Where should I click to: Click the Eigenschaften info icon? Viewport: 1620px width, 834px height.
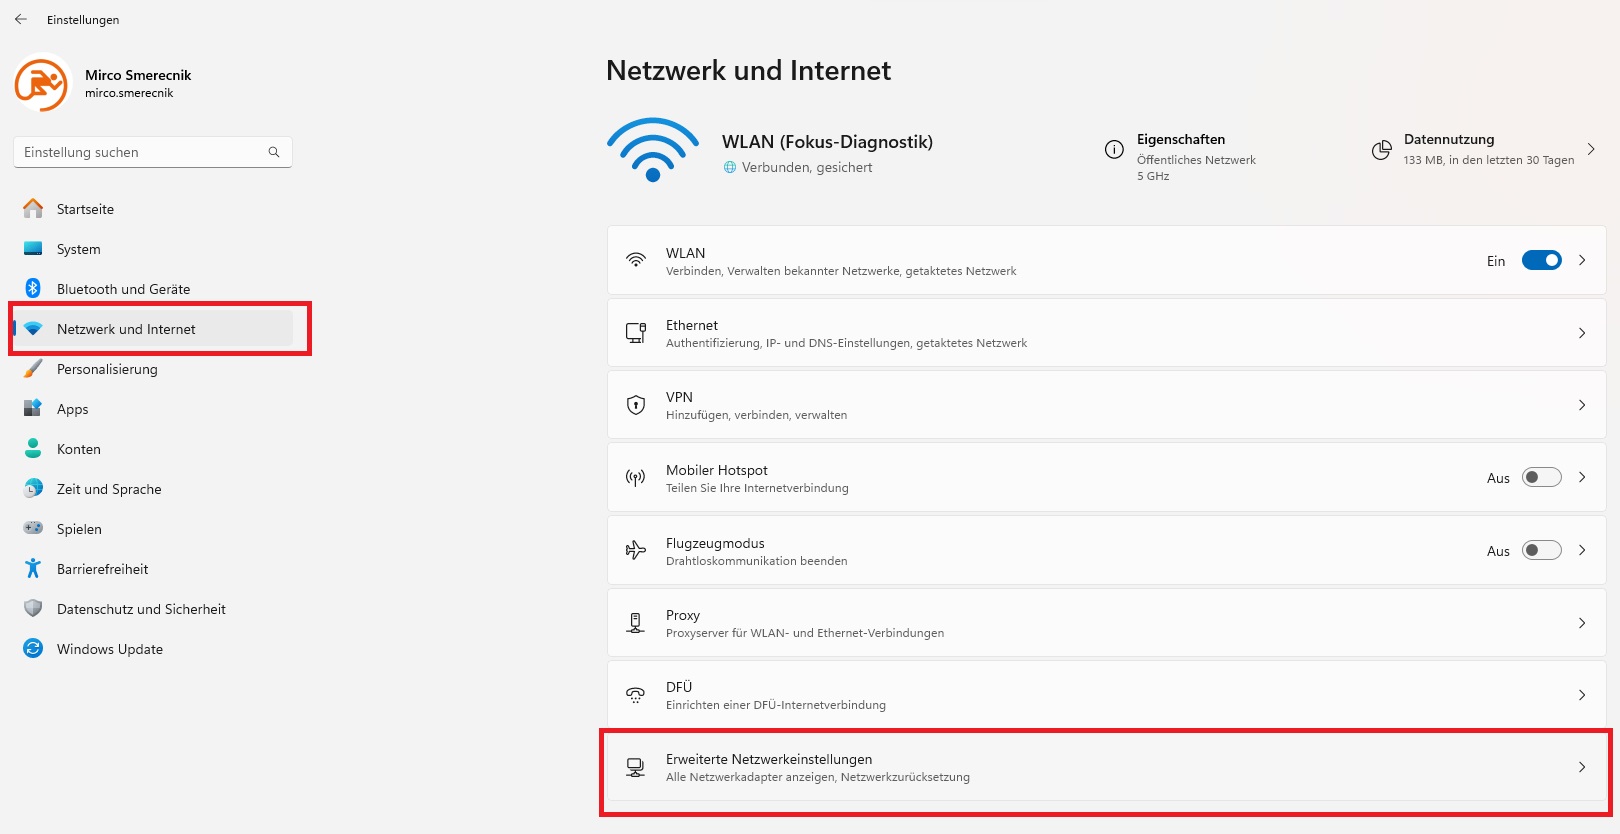point(1114,149)
